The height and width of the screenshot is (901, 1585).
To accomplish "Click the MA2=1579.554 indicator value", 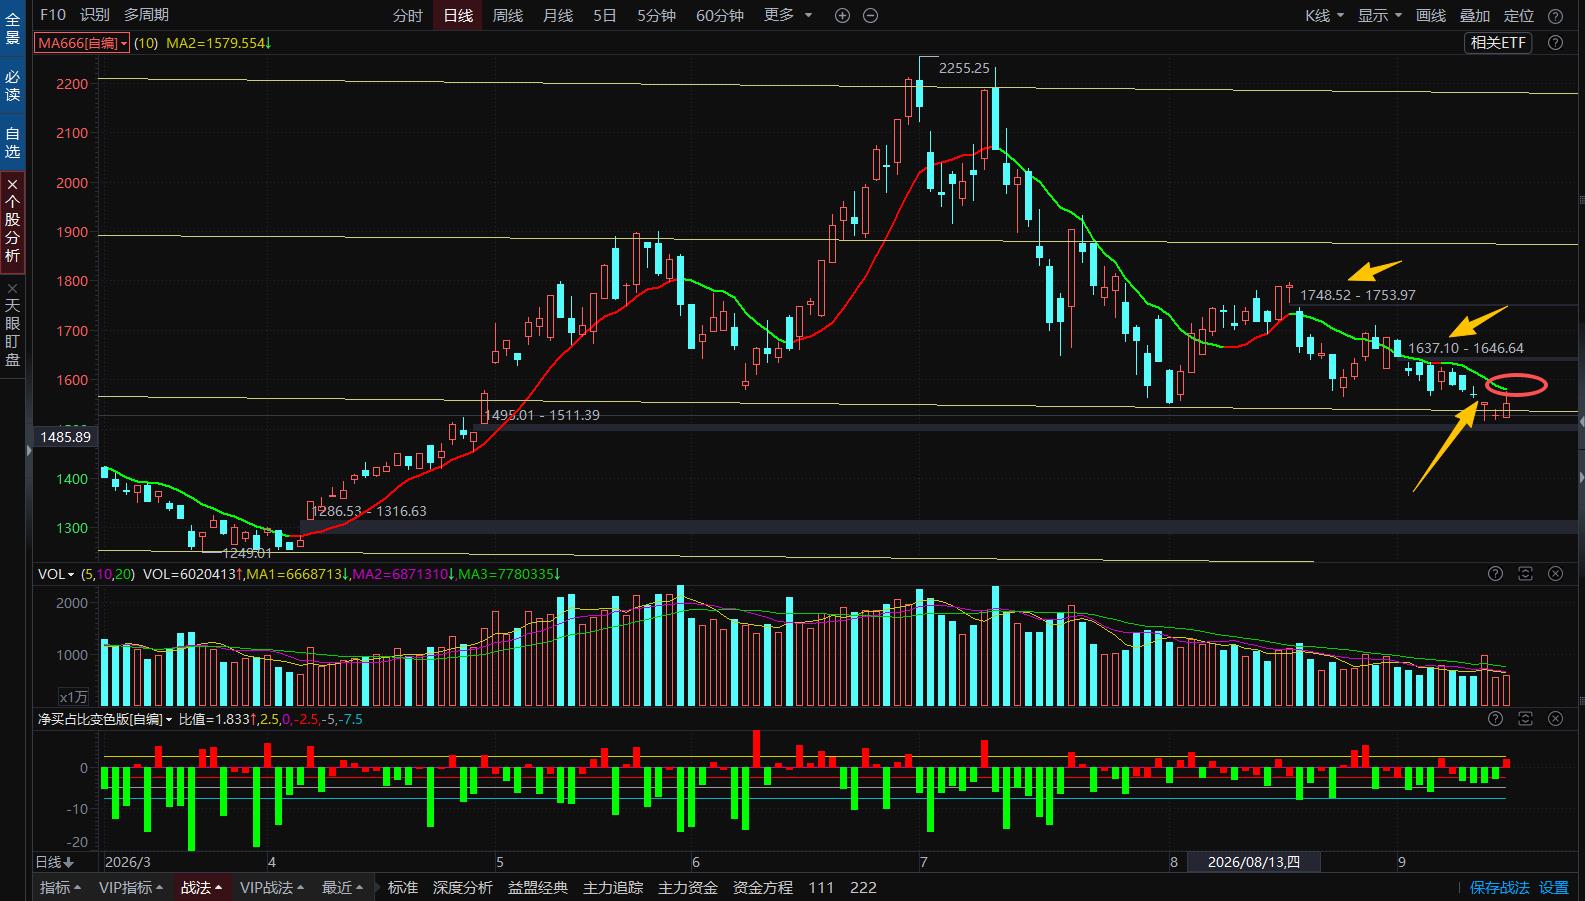I will [218, 43].
